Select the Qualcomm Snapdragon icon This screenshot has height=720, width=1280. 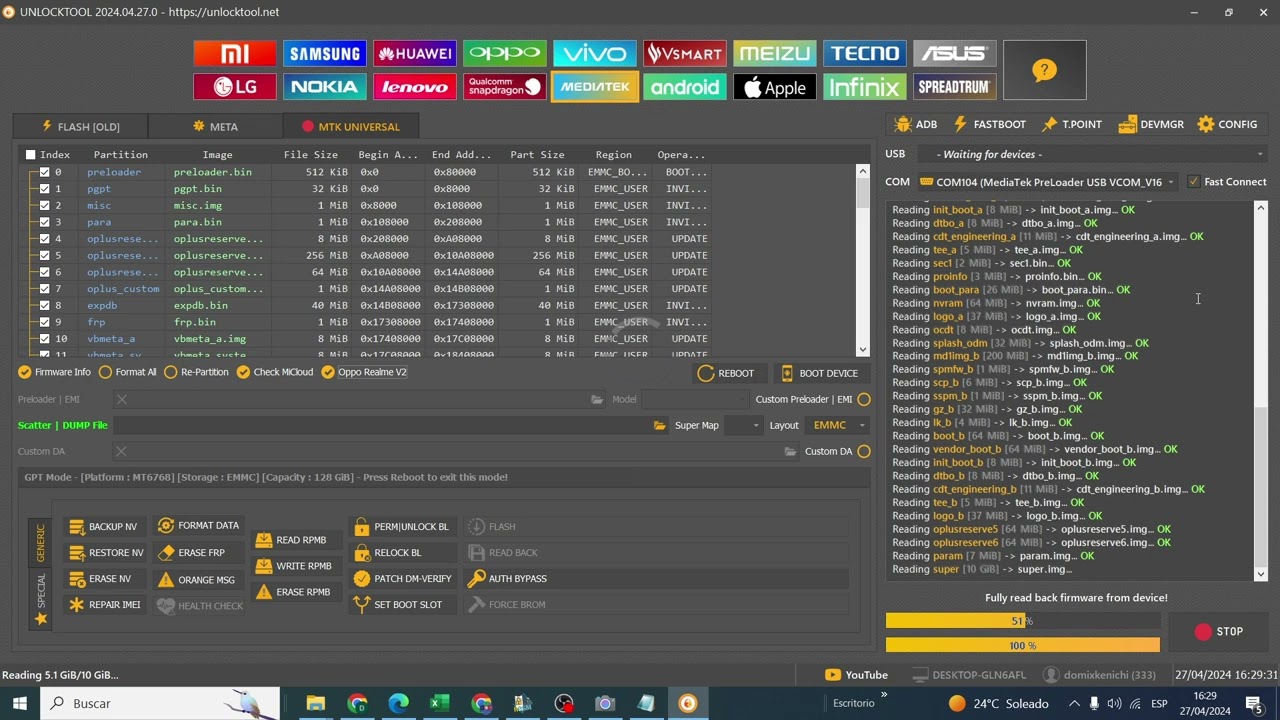pyautogui.click(x=505, y=87)
